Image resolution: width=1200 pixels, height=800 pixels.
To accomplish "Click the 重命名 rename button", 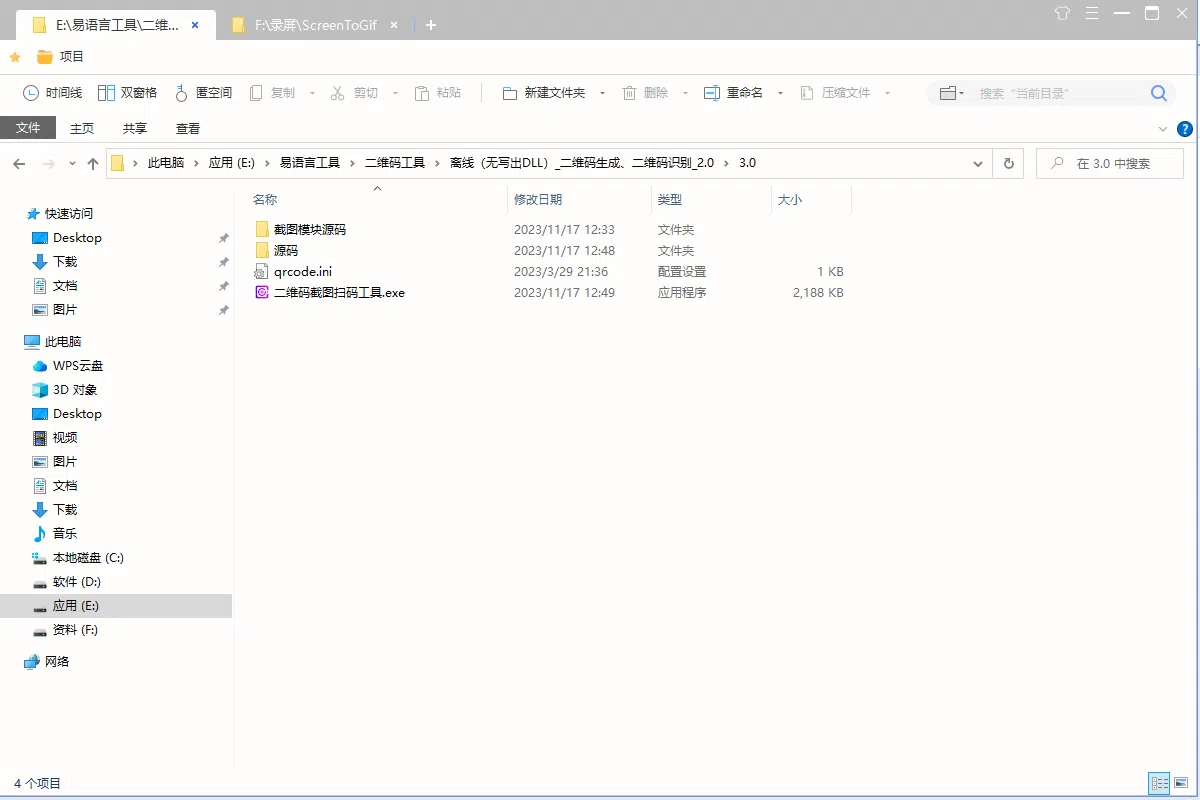I will click(x=733, y=93).
